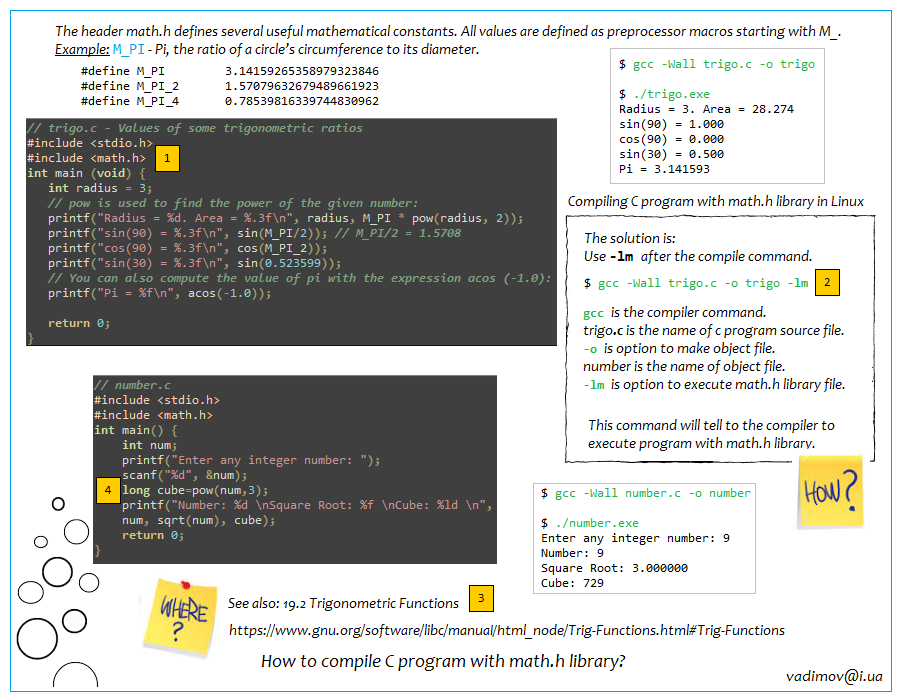Click output line 'sin(30) = 0.500'
Image resolution: width=900 pixels, height=700 pixels.
tap(671, 153)
